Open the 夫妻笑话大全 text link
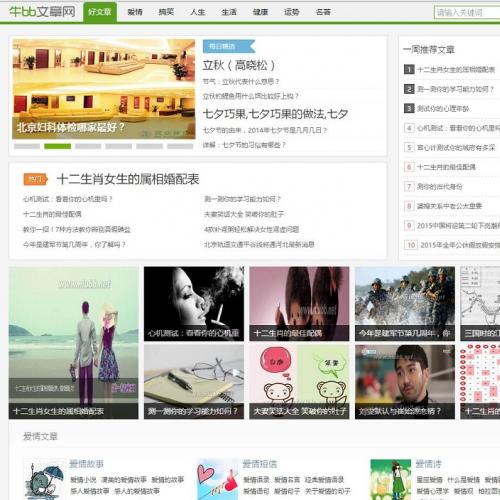This screenshot has width=500, height=500. (x=244, y=214)
